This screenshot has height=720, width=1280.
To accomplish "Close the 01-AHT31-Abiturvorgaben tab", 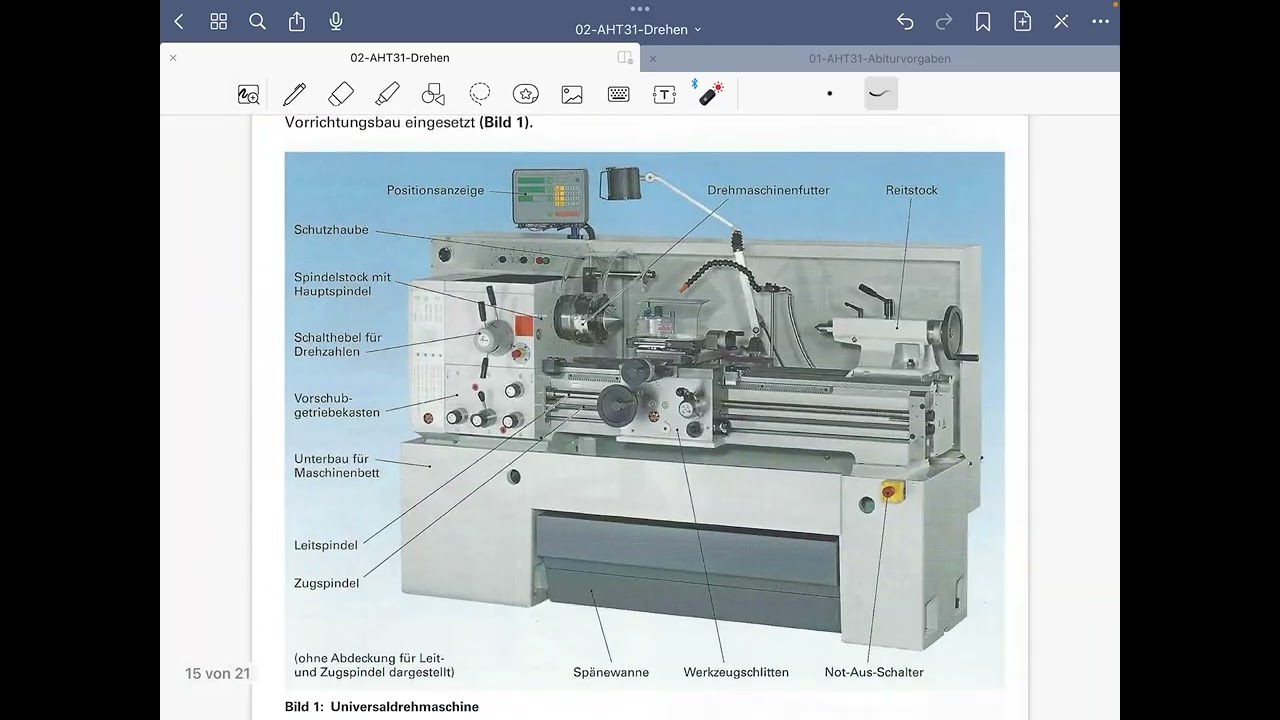I will pos(653,58).
